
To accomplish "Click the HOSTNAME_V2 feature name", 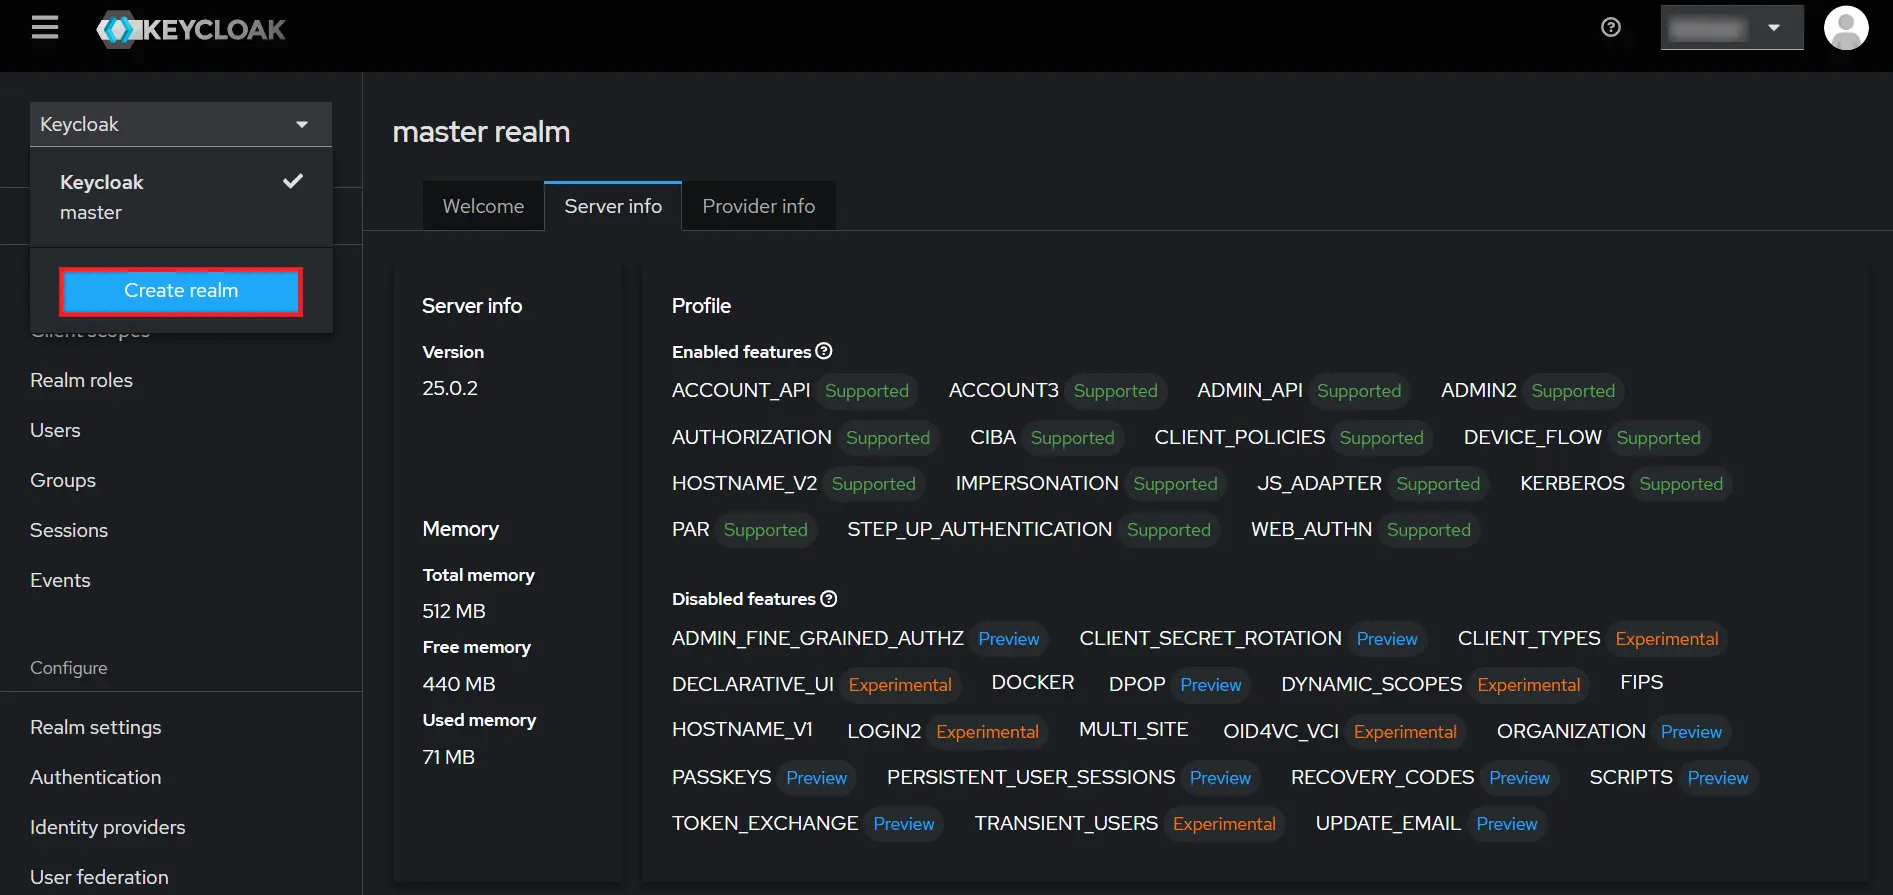I will pos(745,483).
